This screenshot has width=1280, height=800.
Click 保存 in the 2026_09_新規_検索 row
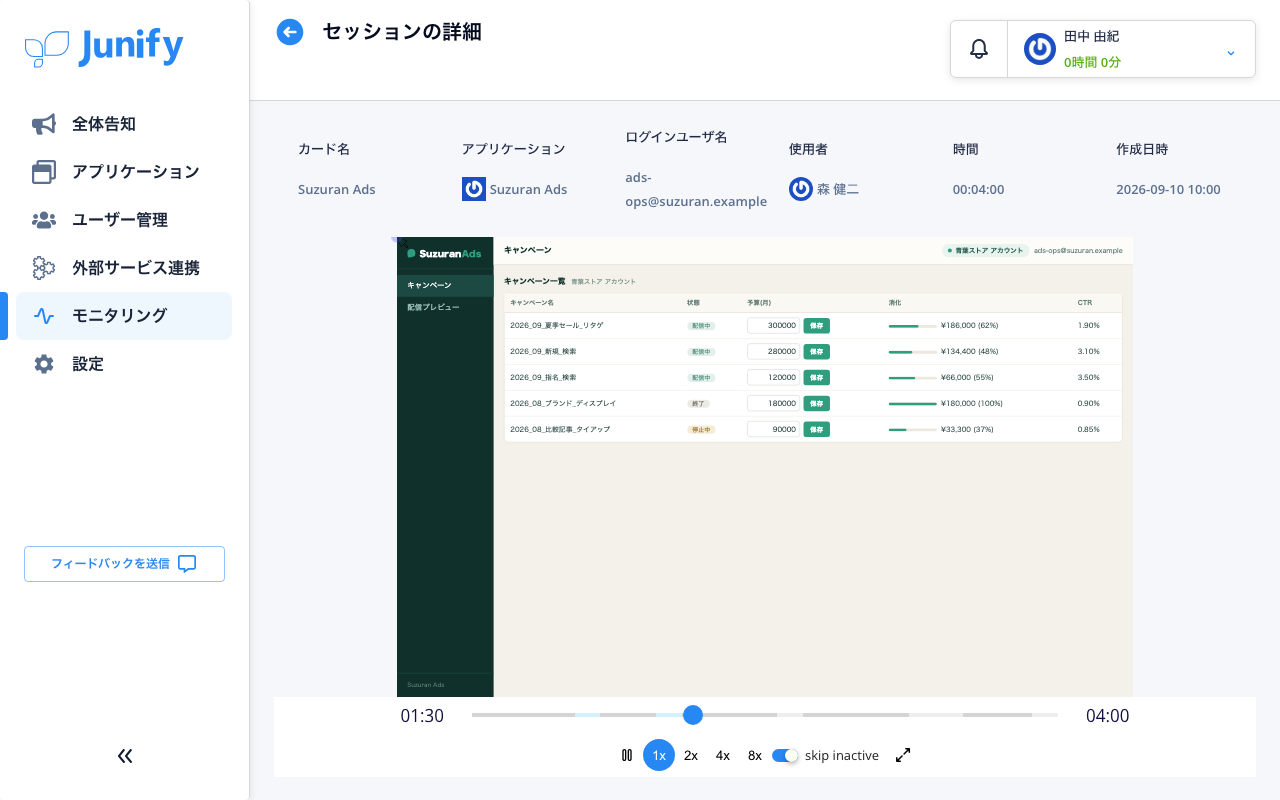coord(816,351)
